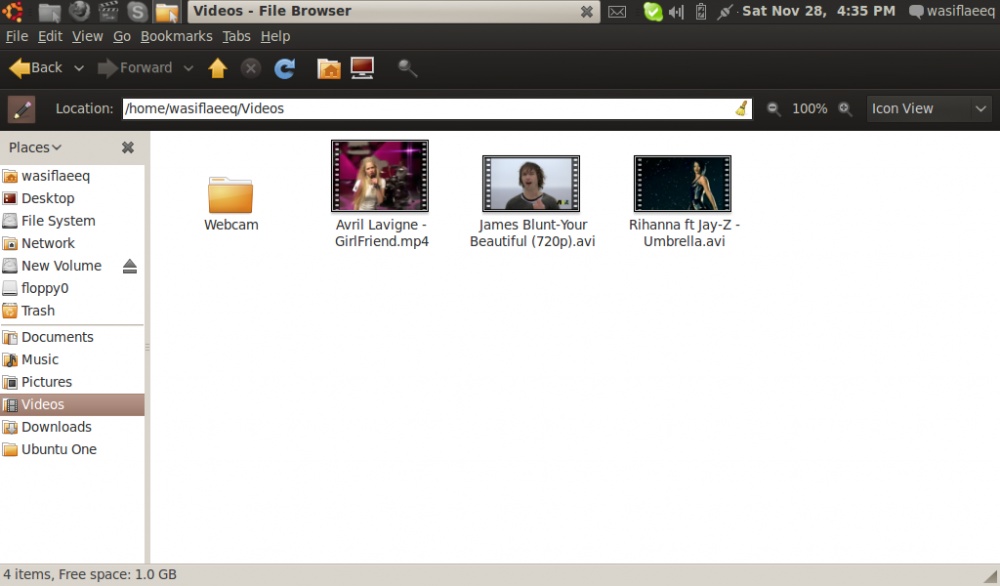
Task: Toggle text-based location bar with pencil button
Action: 21,108
